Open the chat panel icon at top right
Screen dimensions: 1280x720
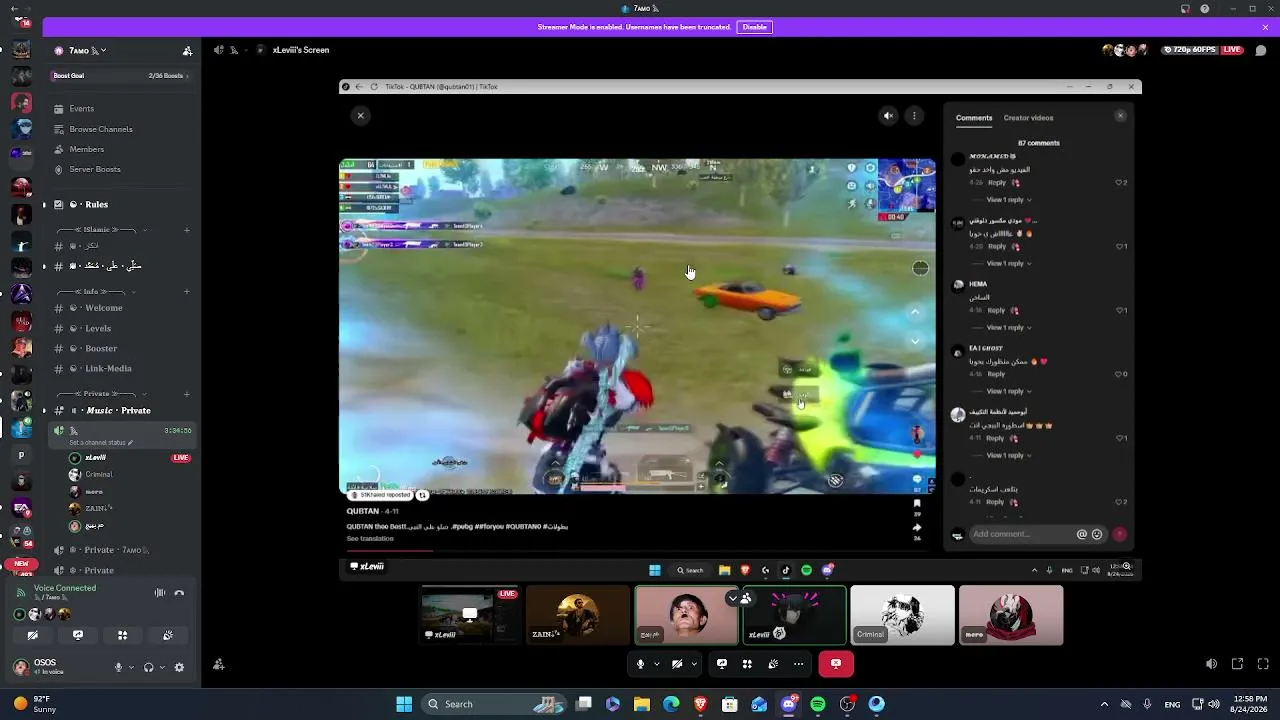point(1261,50)
